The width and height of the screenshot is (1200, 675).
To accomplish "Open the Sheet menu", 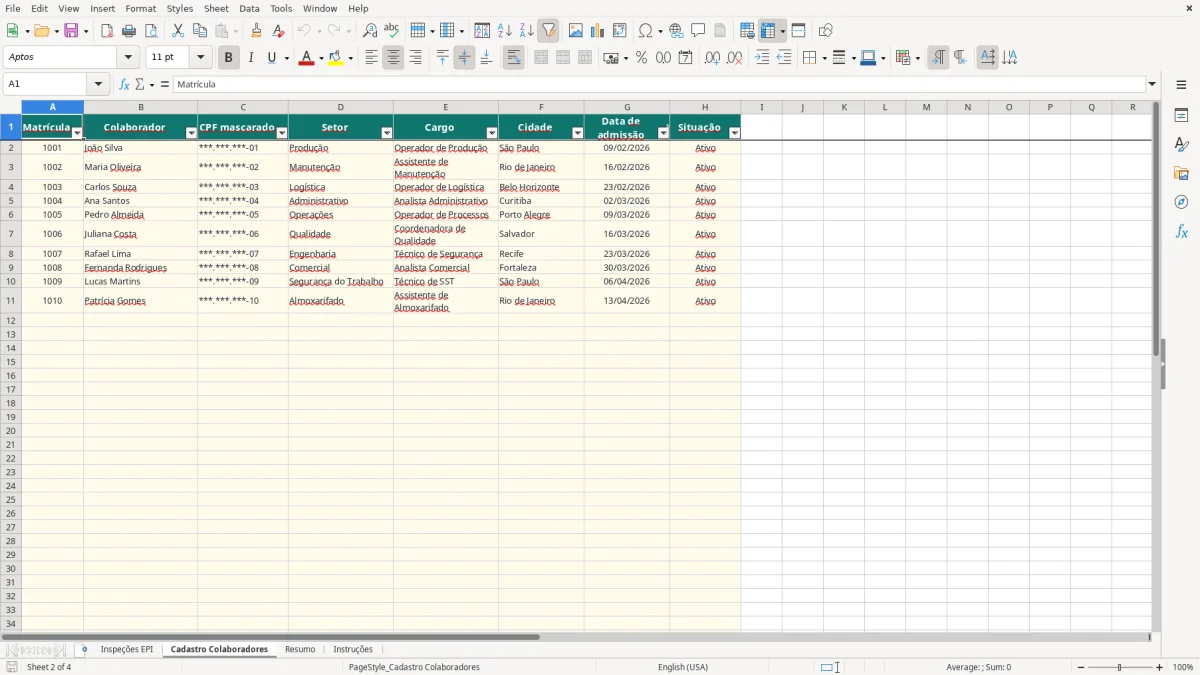I will coord(216,8).
